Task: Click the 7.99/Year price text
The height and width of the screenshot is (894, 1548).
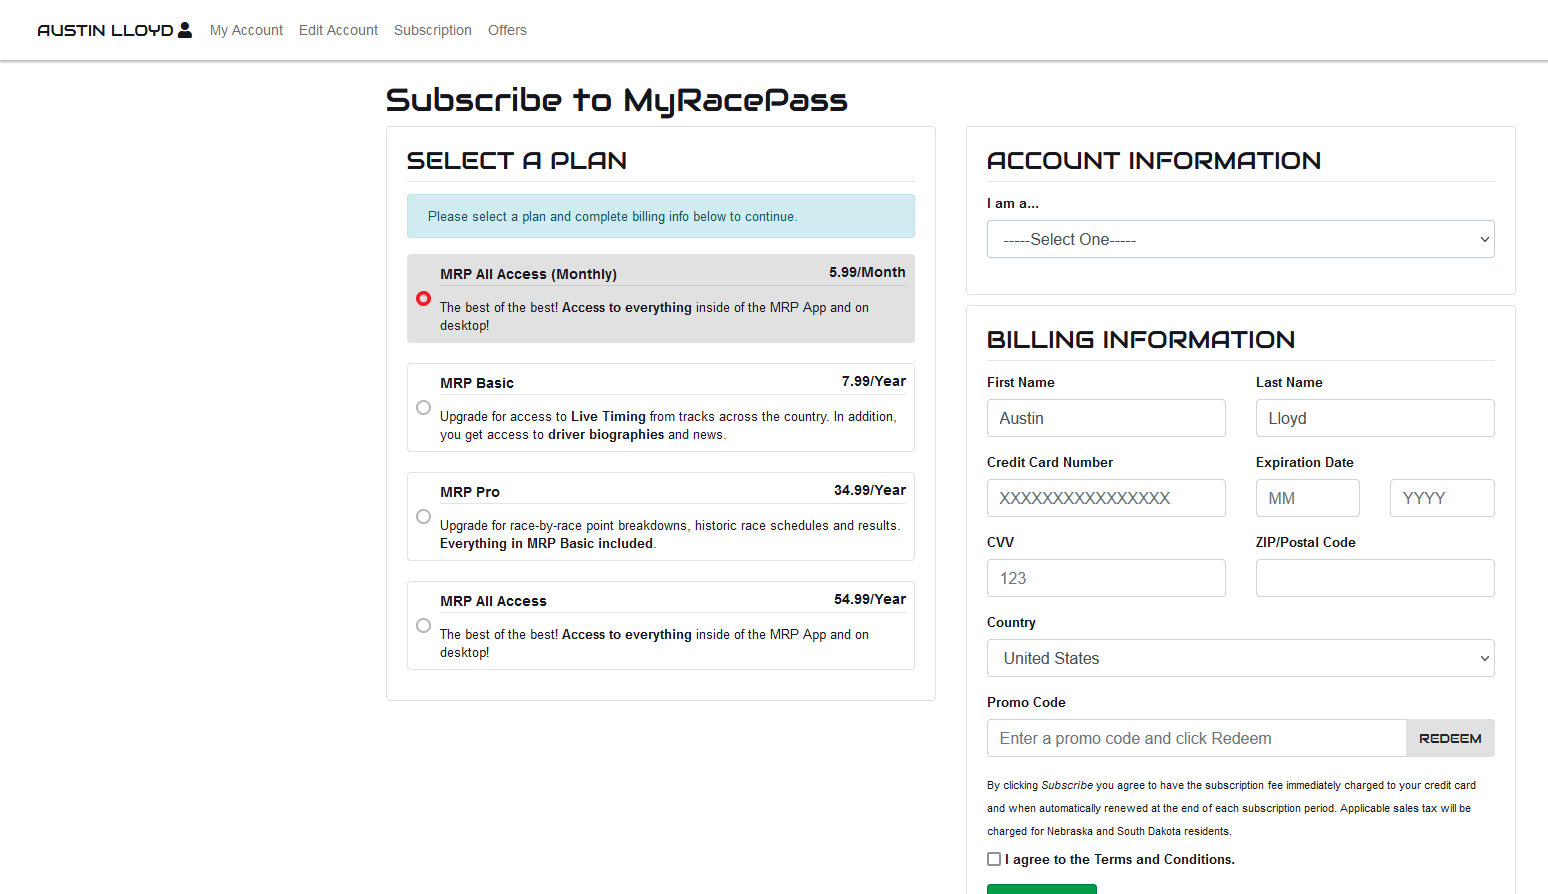Action: pos(874,381)
